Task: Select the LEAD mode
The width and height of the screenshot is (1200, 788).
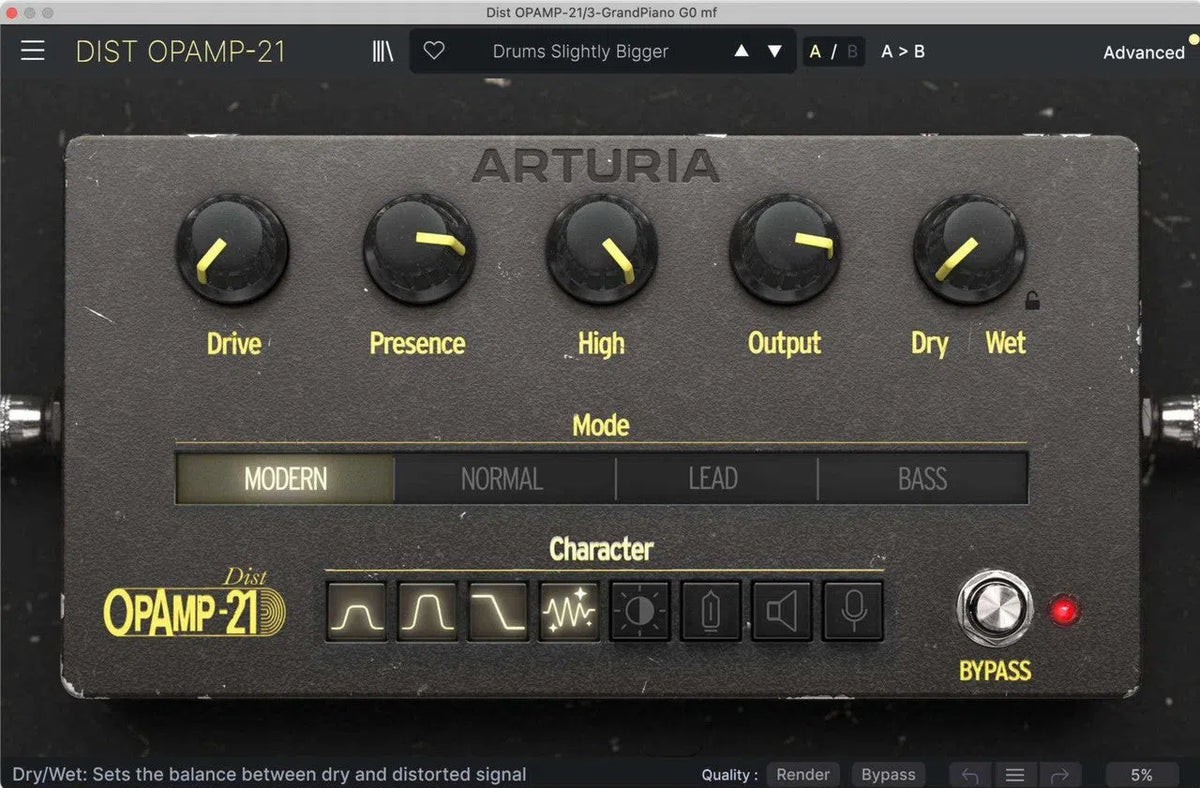Action: tap(712, 479)
